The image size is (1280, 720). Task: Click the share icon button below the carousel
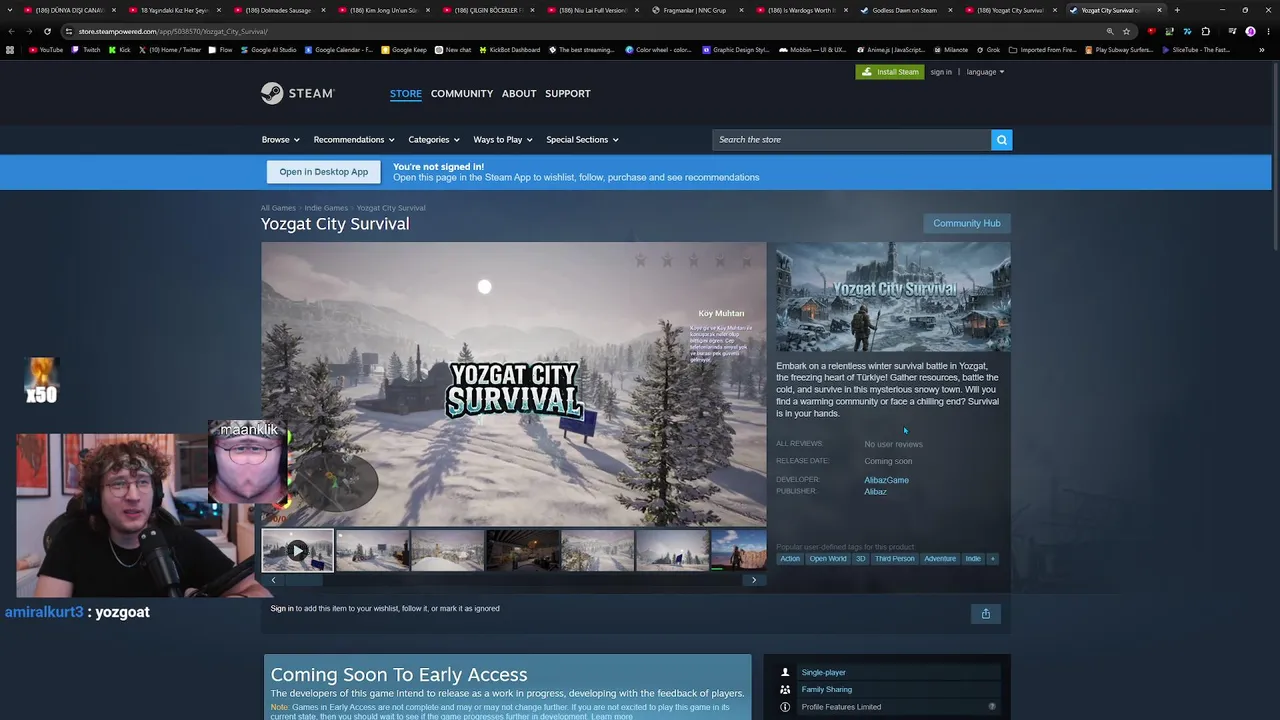click(x=985, y=614)
